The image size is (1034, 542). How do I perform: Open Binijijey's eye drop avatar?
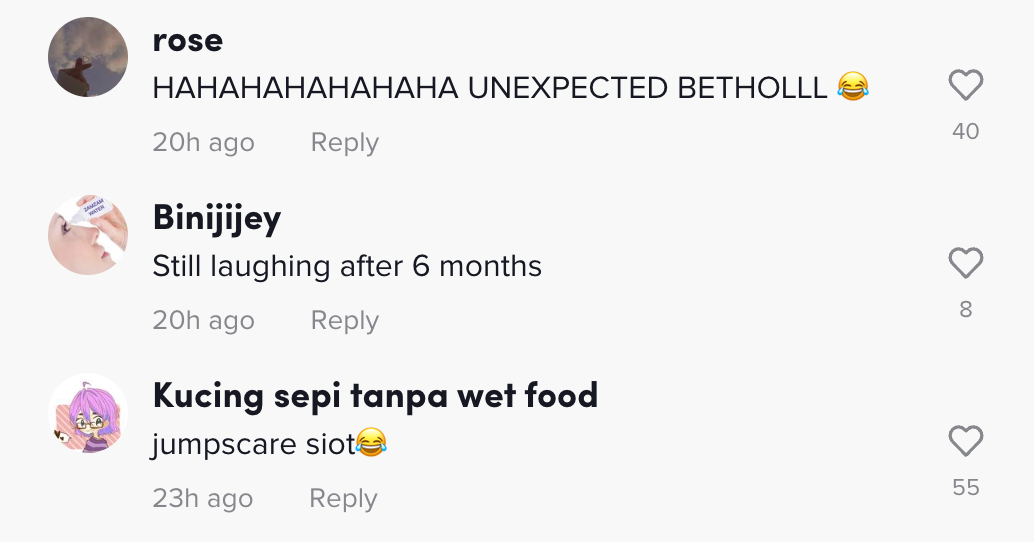(88, 235)
